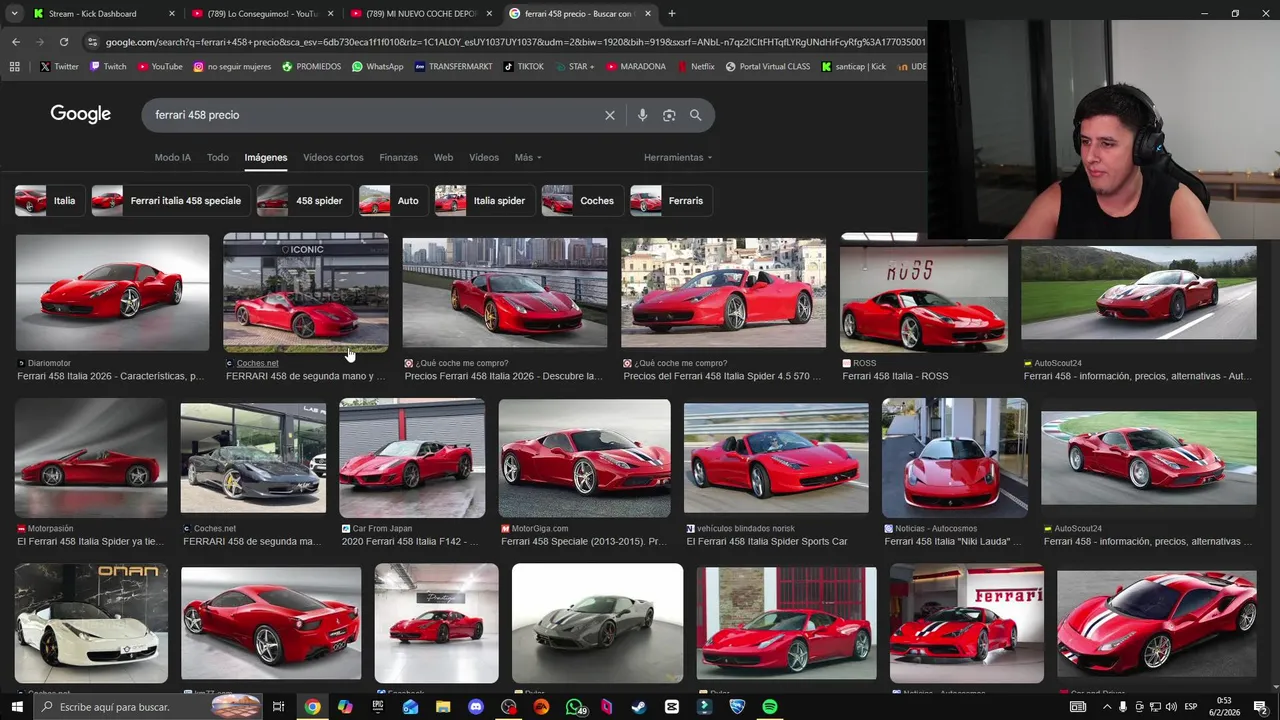Open the YouTube bookmark
Screen dimensions: 1280x720
[160, 67]
